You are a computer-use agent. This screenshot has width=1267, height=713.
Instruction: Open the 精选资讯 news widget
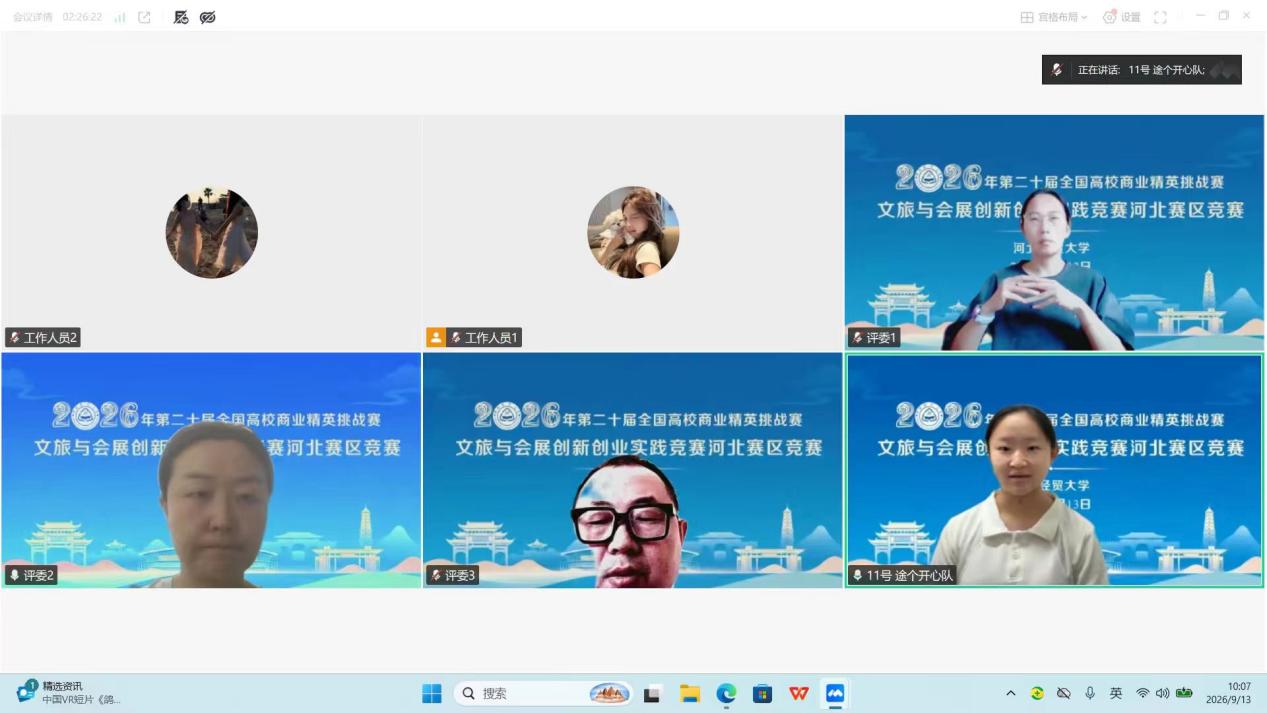[68, 692]
